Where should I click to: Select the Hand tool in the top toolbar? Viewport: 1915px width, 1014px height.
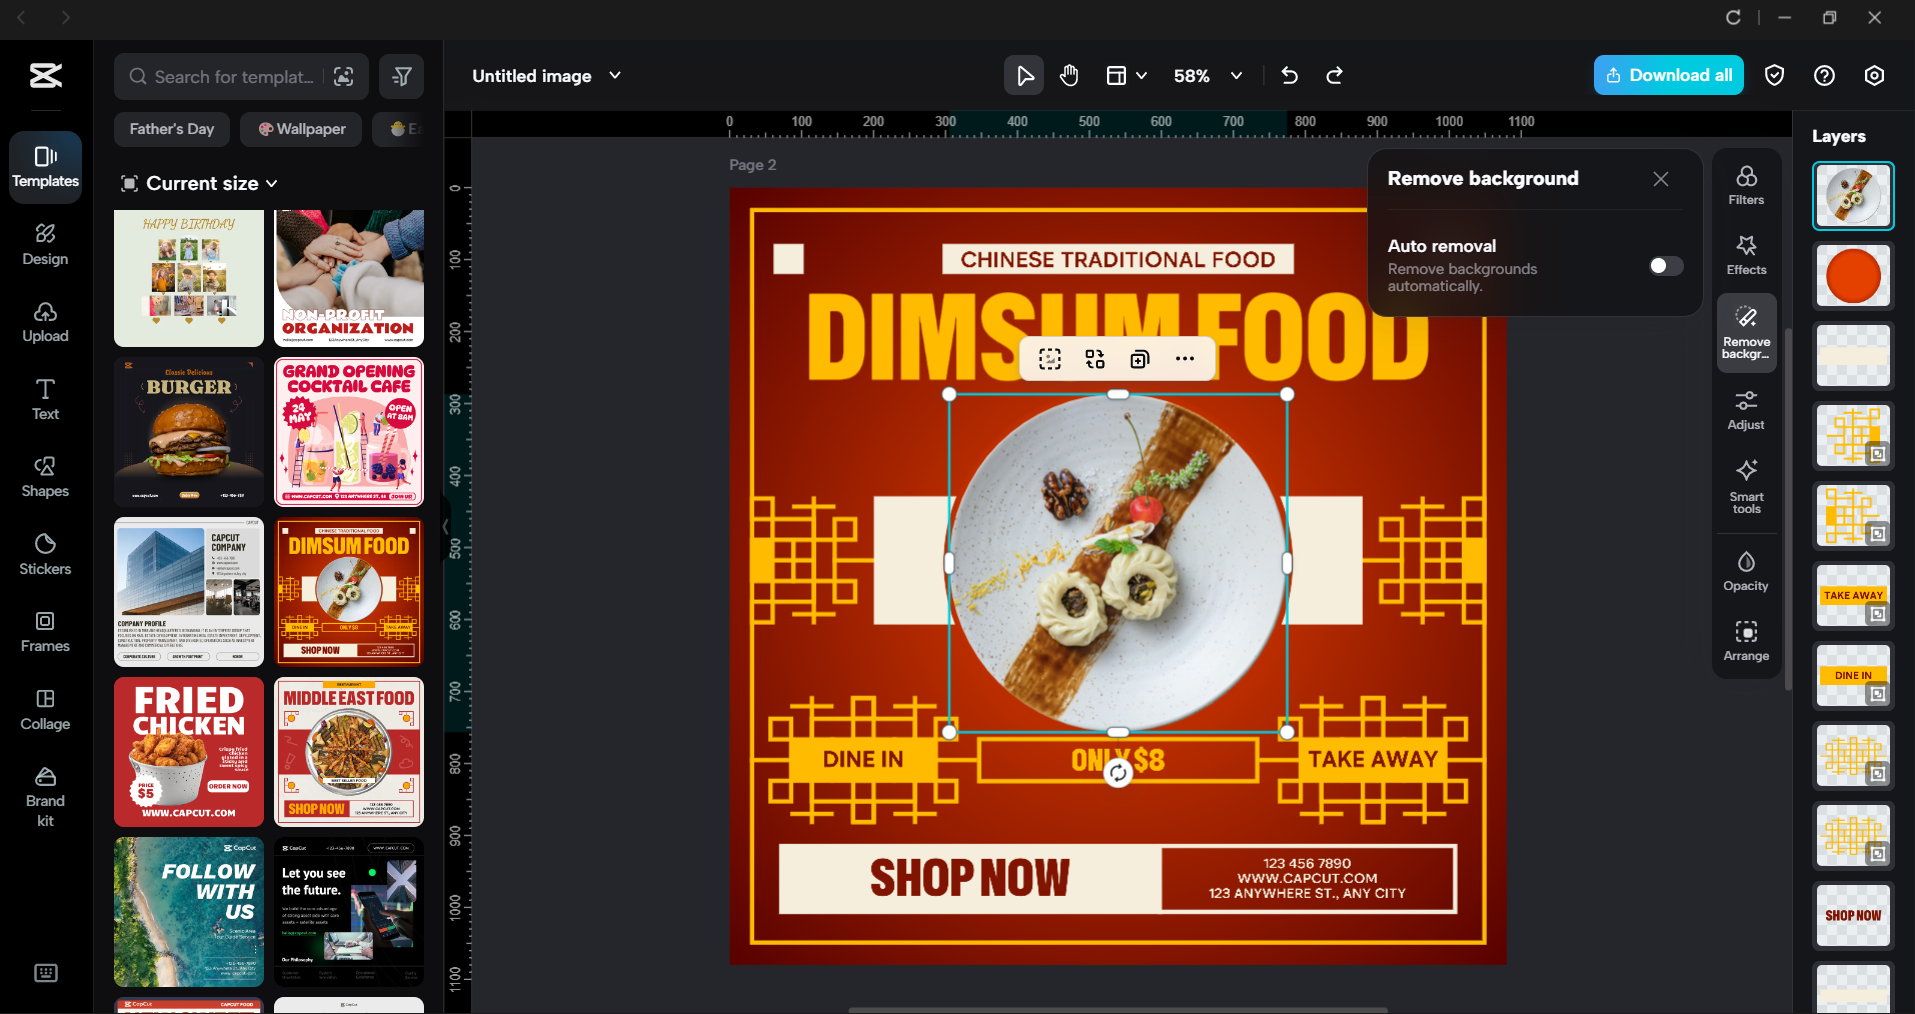coord(1069,75)
